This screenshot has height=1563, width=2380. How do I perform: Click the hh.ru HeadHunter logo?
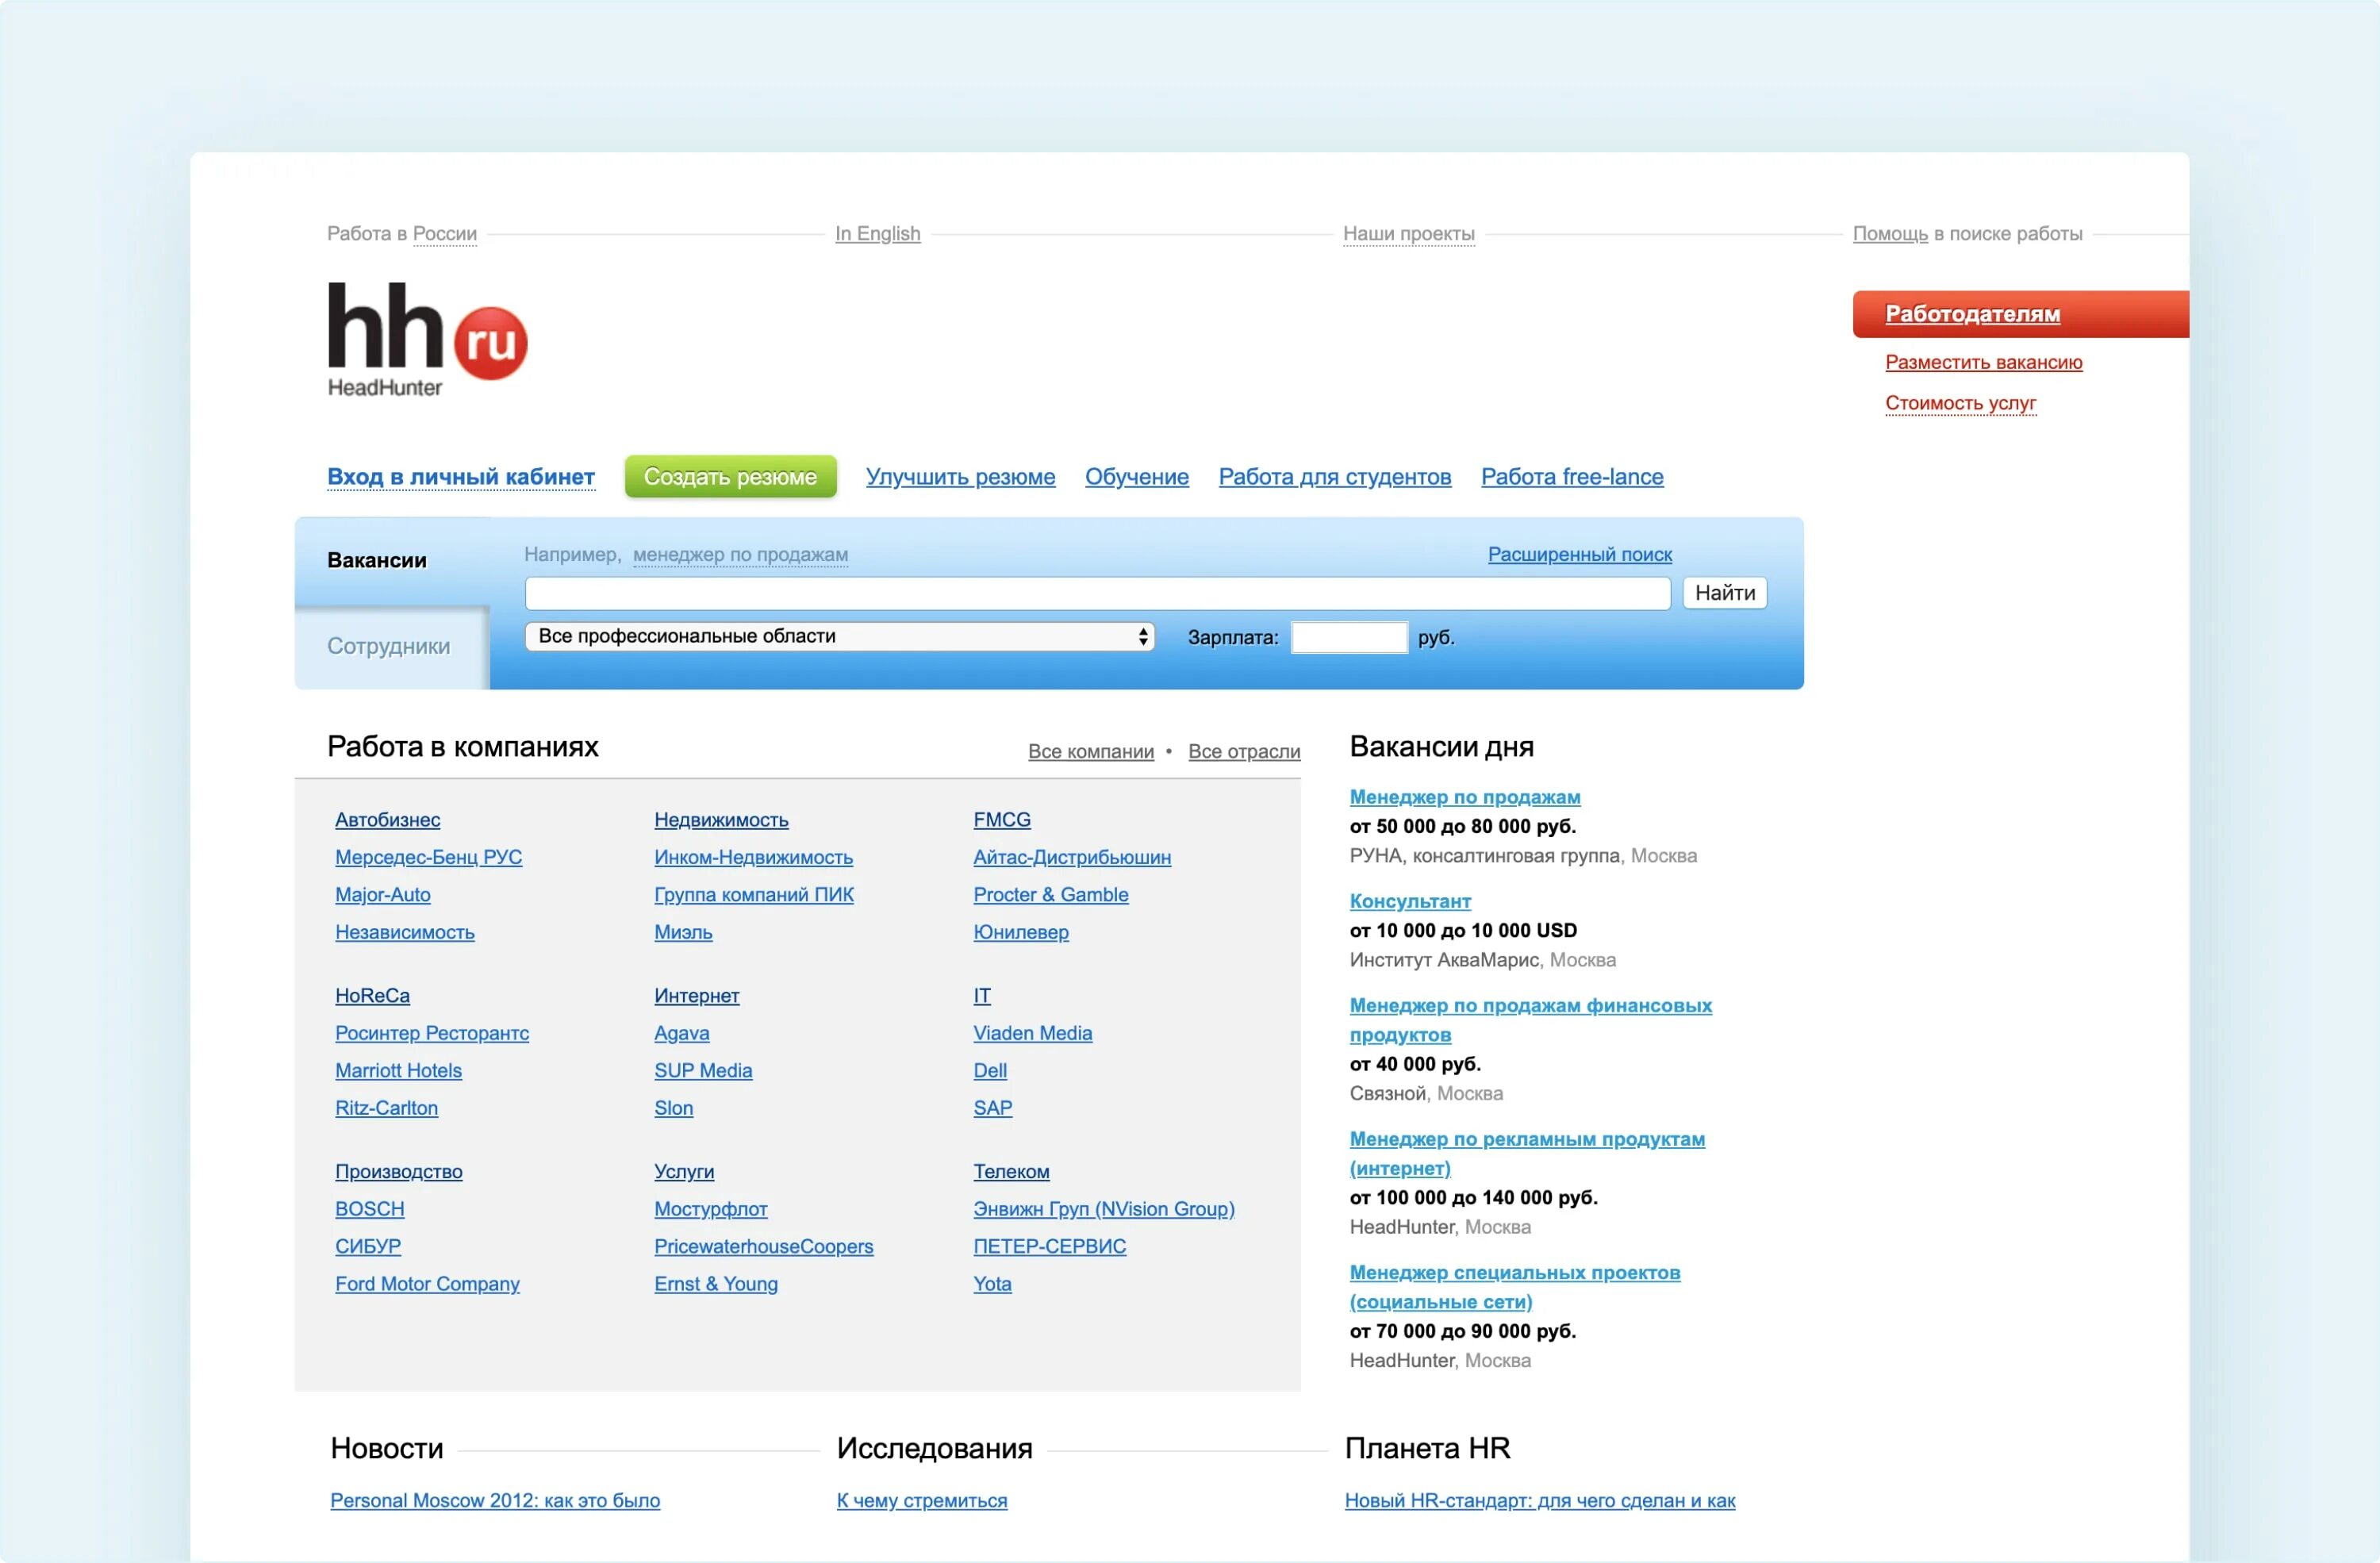coord(427,339)
